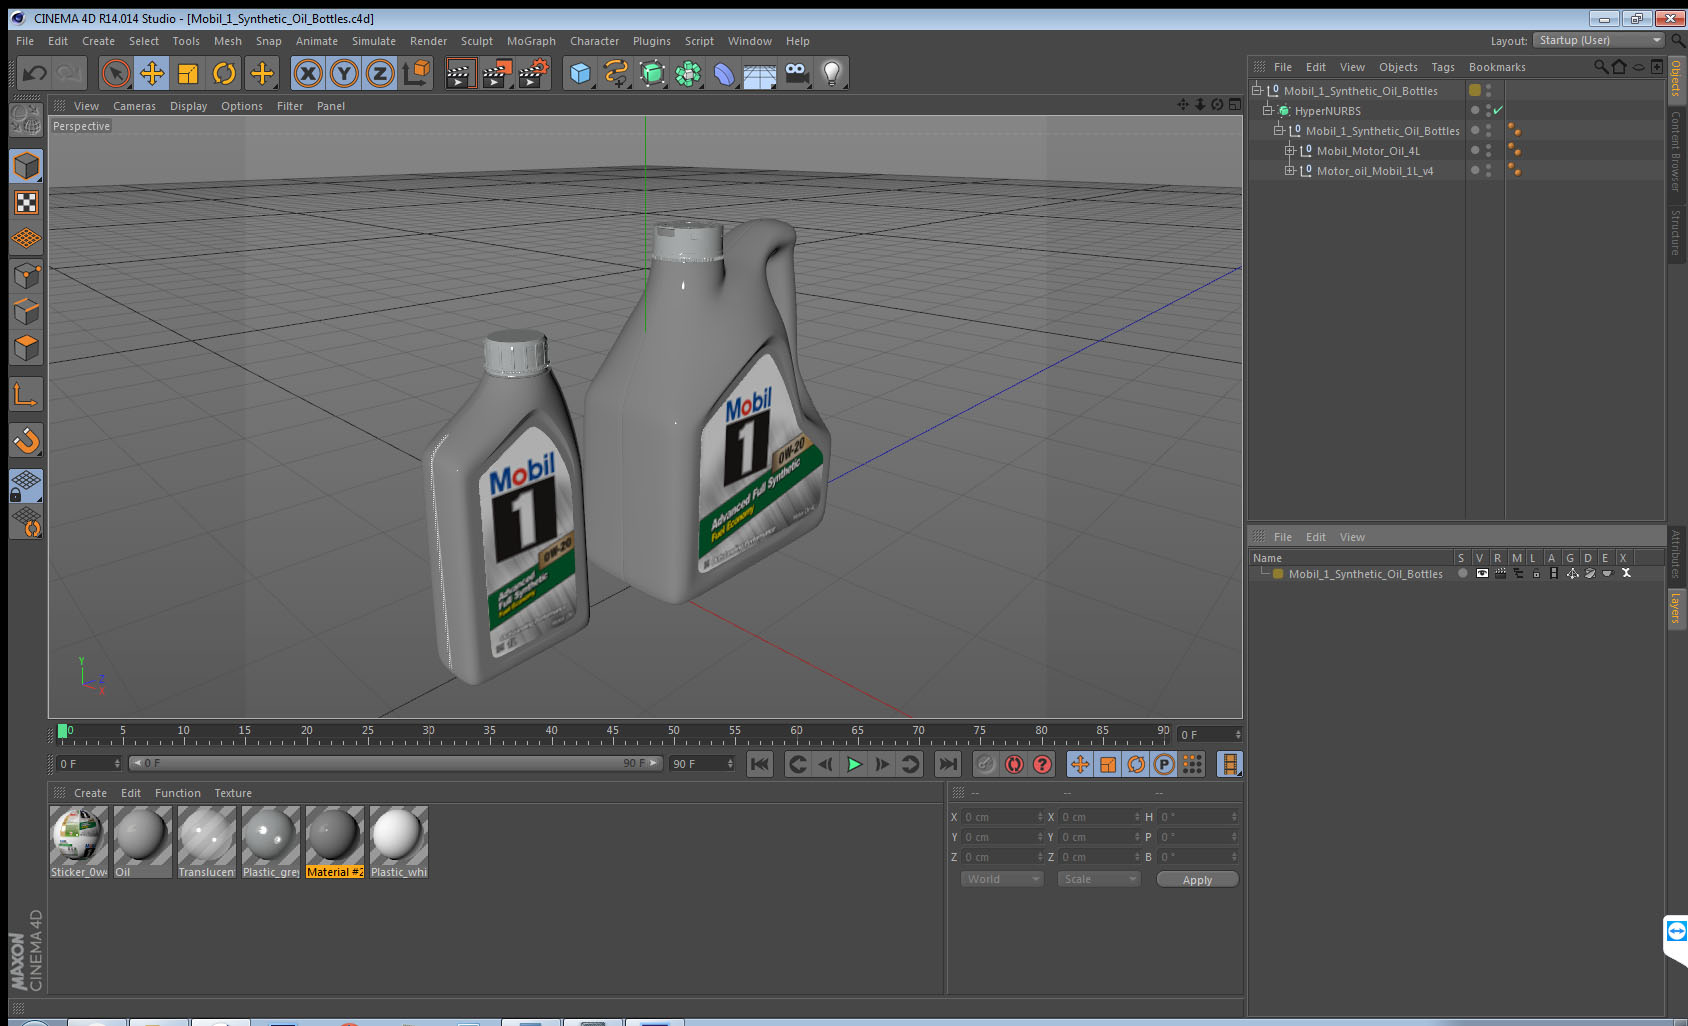The height and width of the screenshot is (1026, 1688).
Task: Collapse the root Mobil_1_Synthetic_Oil_Bottles object
Action: [x=1257, y=90]
